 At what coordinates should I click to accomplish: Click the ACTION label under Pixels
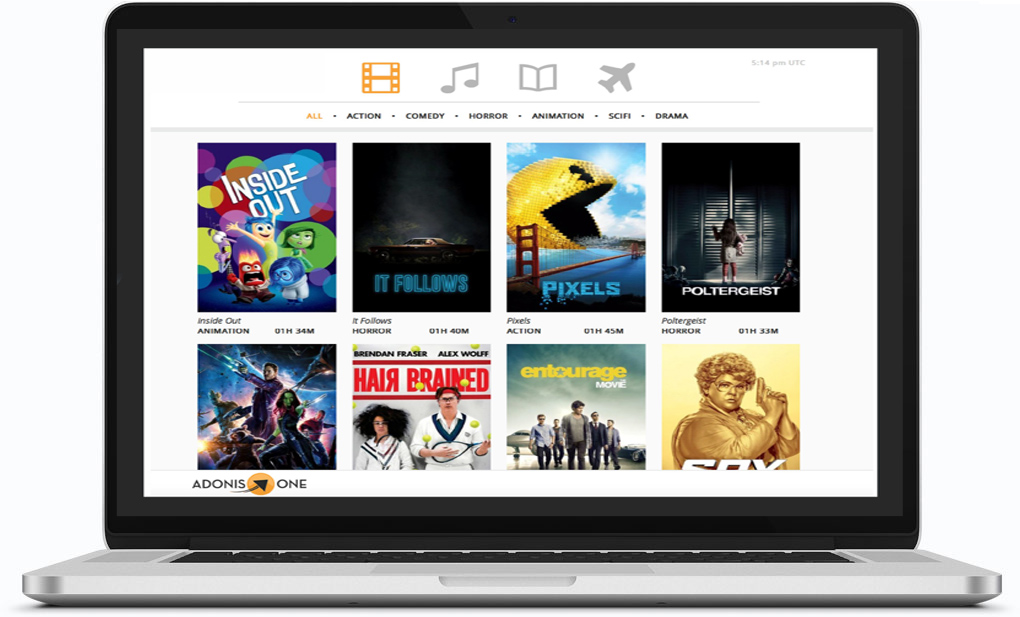pos(524,331)
